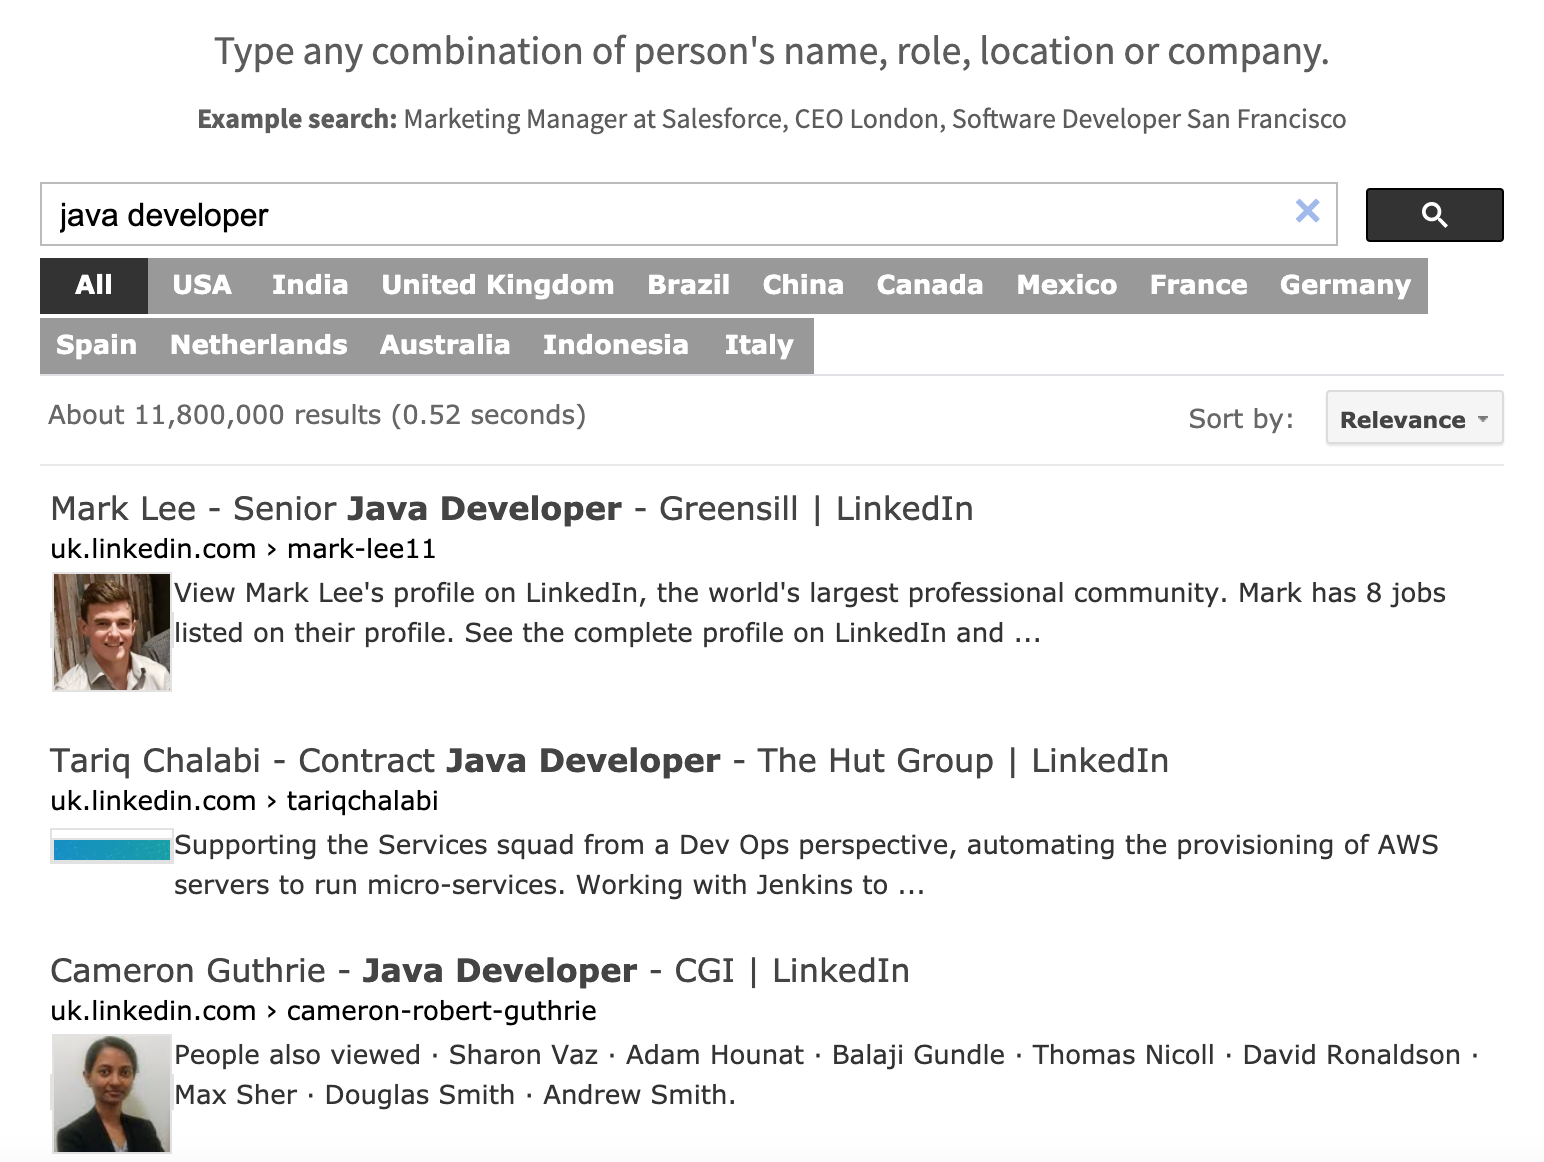This screenshot has width=1544, height=1162.
Task: Open Tariq Chalabi's profile link
Action: (x=610, y=760)
